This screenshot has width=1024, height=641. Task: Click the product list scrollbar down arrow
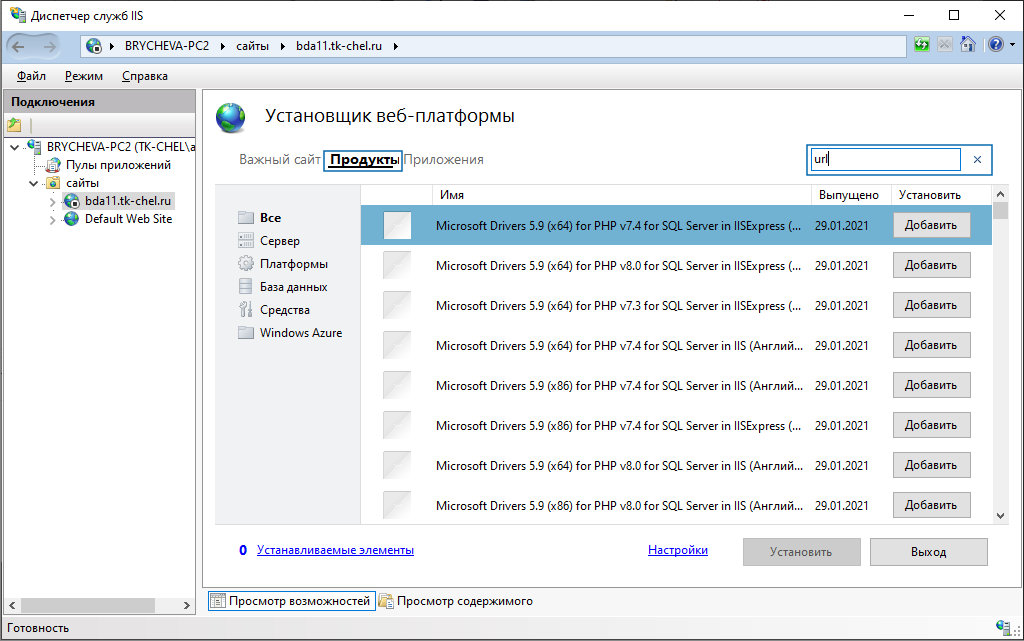[x=1000, y=516]
